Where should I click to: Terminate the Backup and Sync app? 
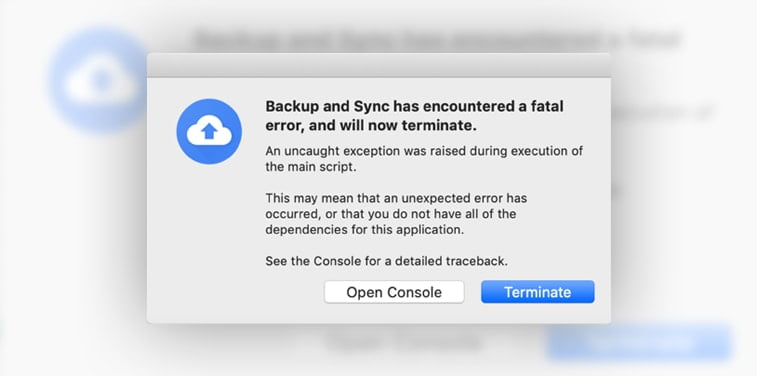click(537, 292)
